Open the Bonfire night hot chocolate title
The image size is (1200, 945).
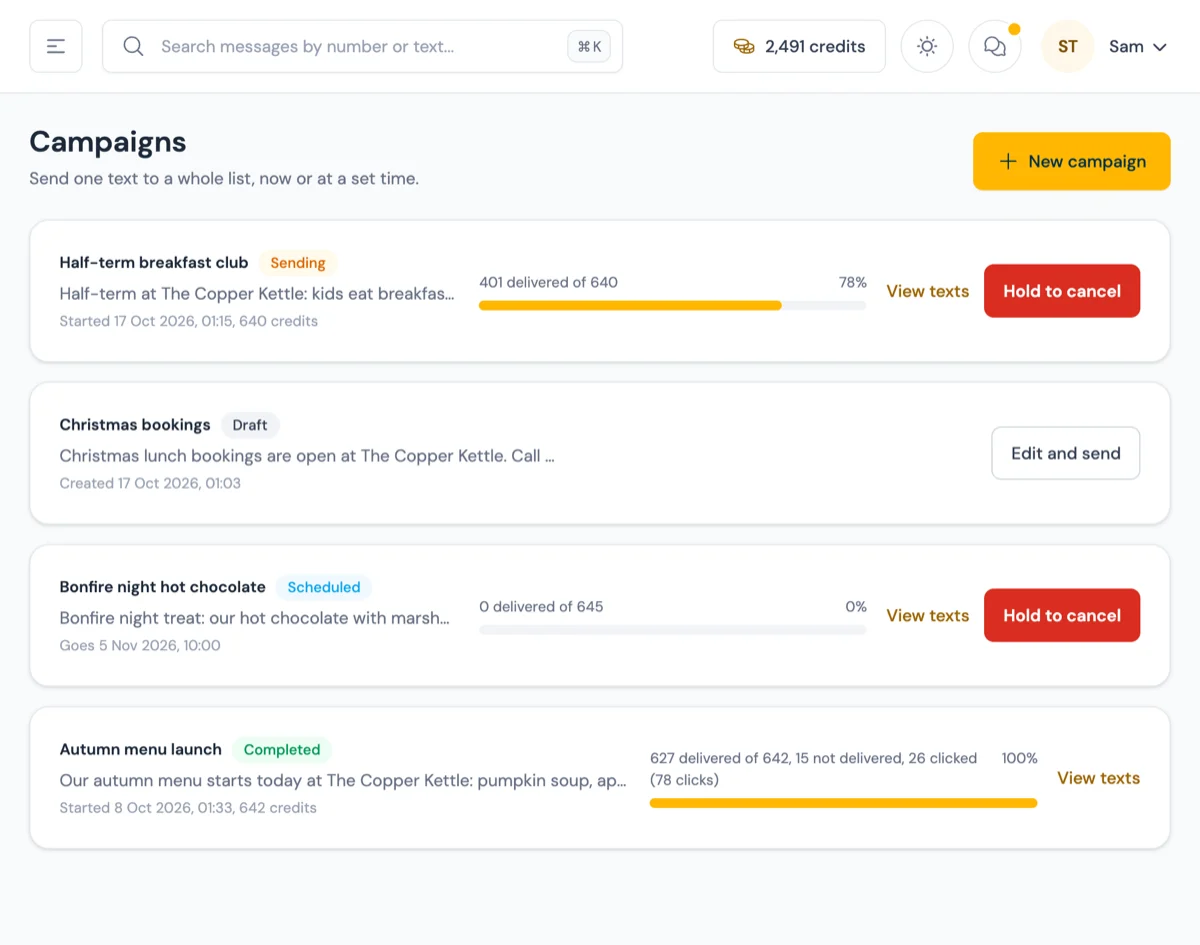click(163, 586)
